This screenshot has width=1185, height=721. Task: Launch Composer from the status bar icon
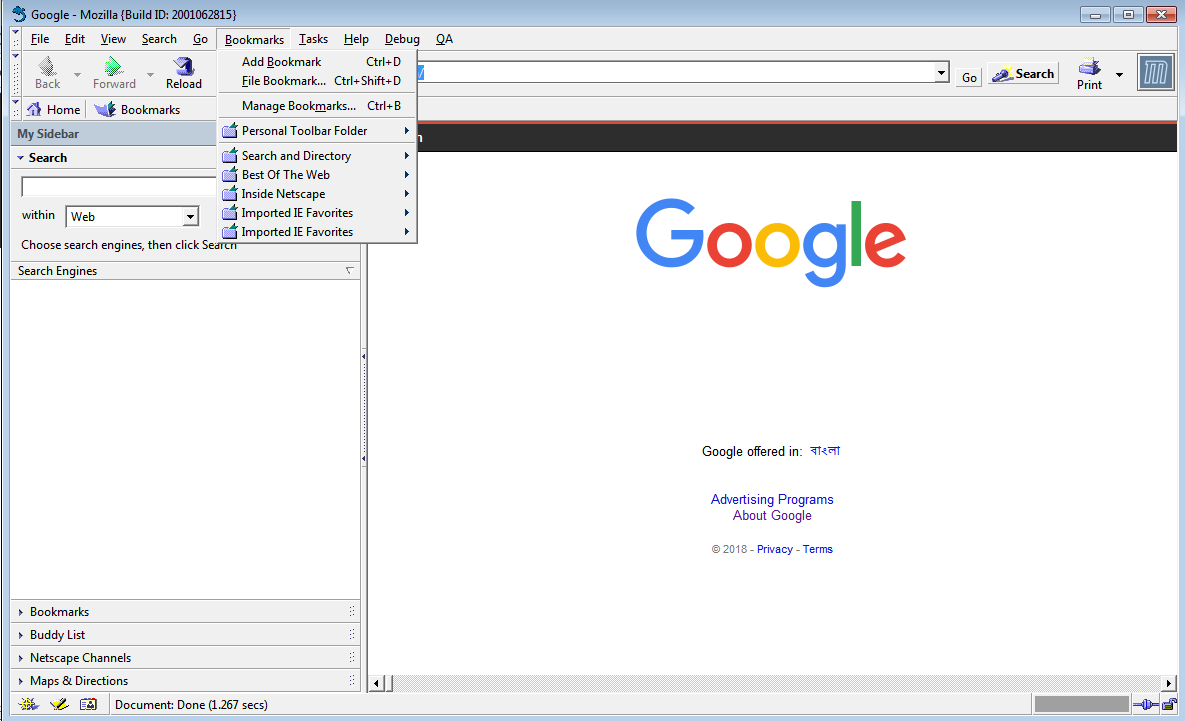[58, 704]
